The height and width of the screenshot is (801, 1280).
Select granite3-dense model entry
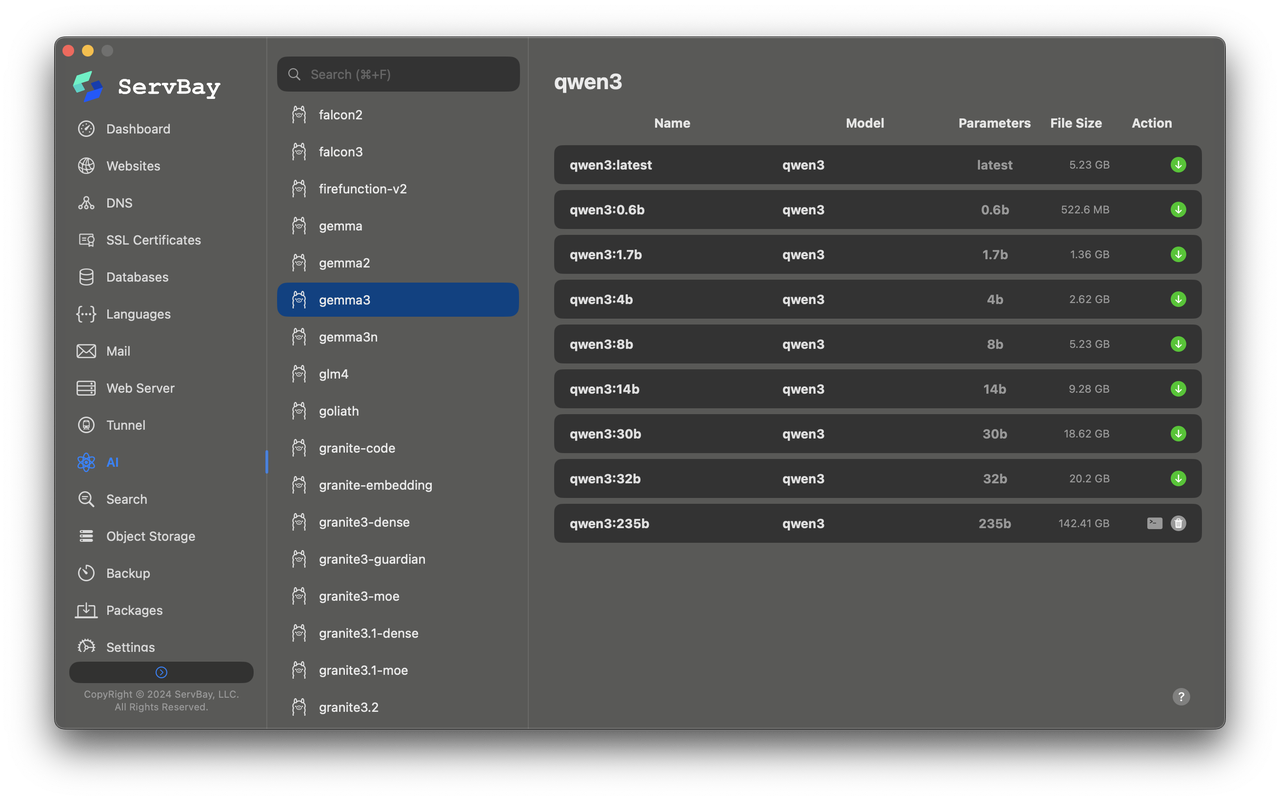(398, 522)
